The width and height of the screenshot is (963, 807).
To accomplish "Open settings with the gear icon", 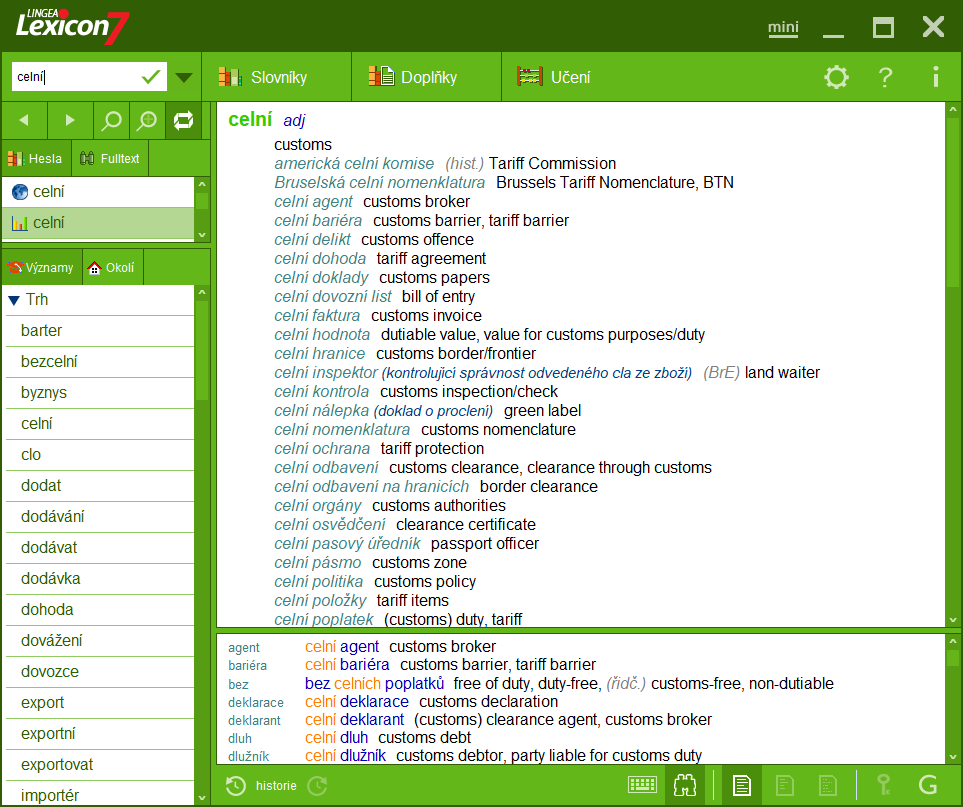I will pyautogui.click(x=836, y=76).
